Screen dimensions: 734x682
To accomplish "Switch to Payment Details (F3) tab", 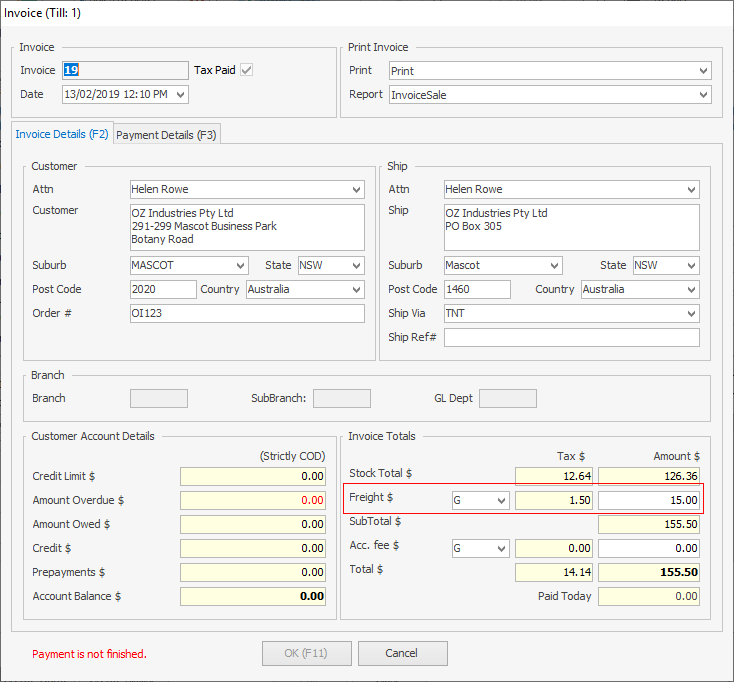I will [167, 135].
